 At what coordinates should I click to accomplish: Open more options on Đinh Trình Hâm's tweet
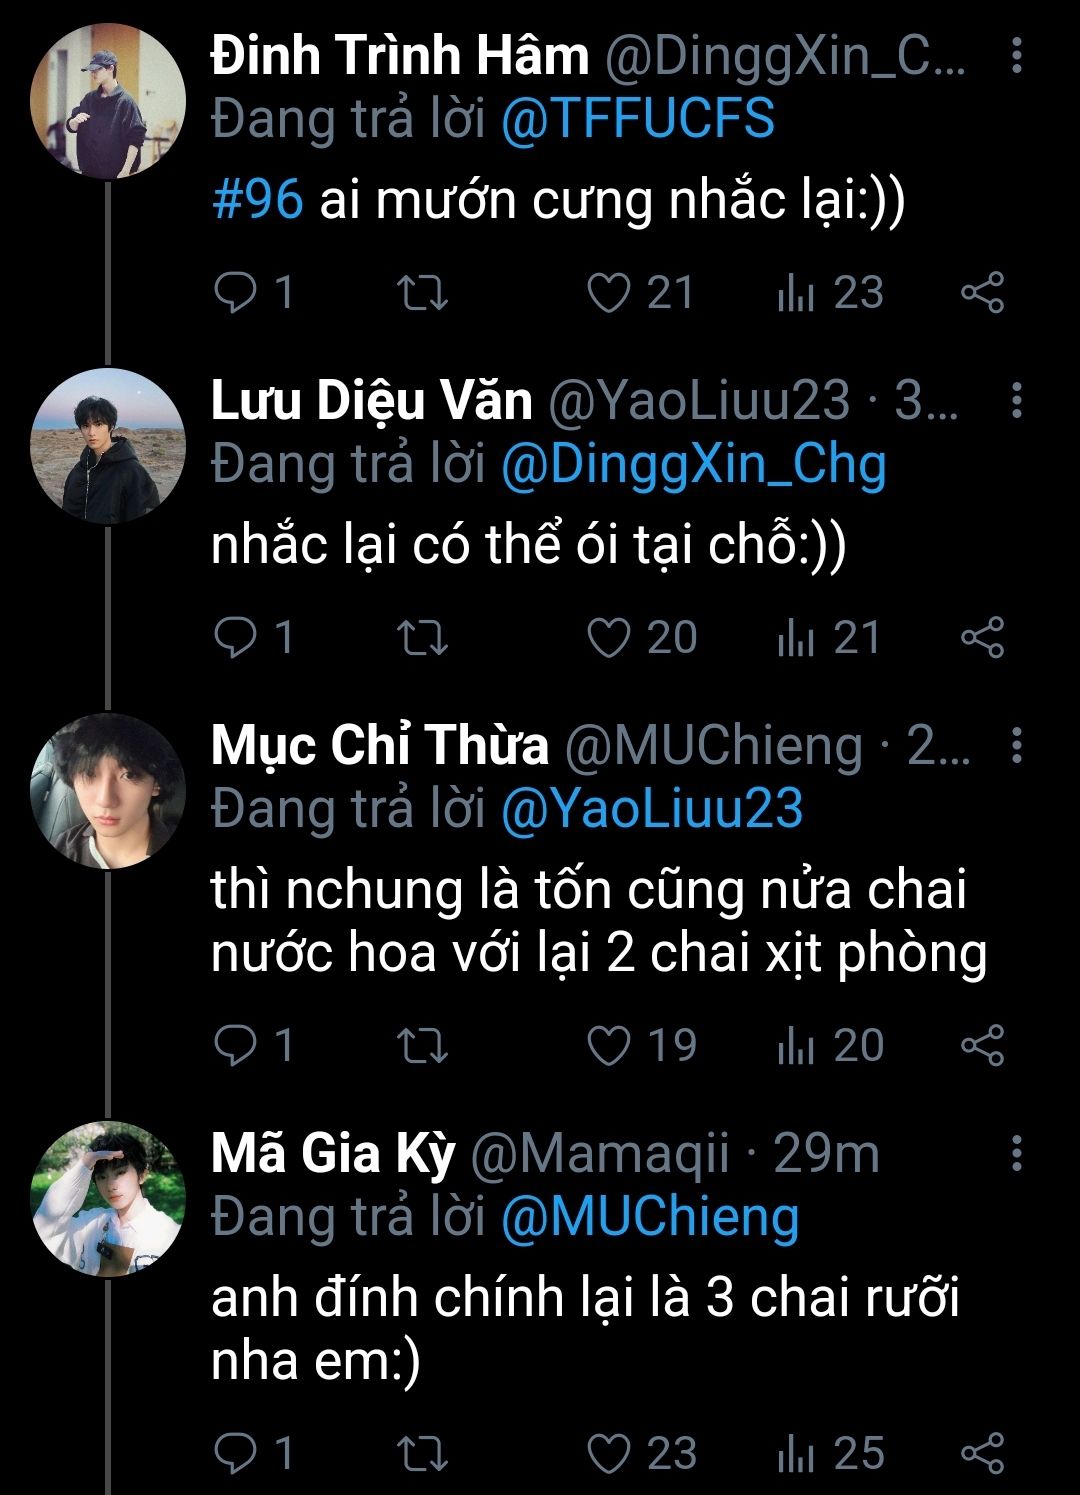tap(1016, 56)
